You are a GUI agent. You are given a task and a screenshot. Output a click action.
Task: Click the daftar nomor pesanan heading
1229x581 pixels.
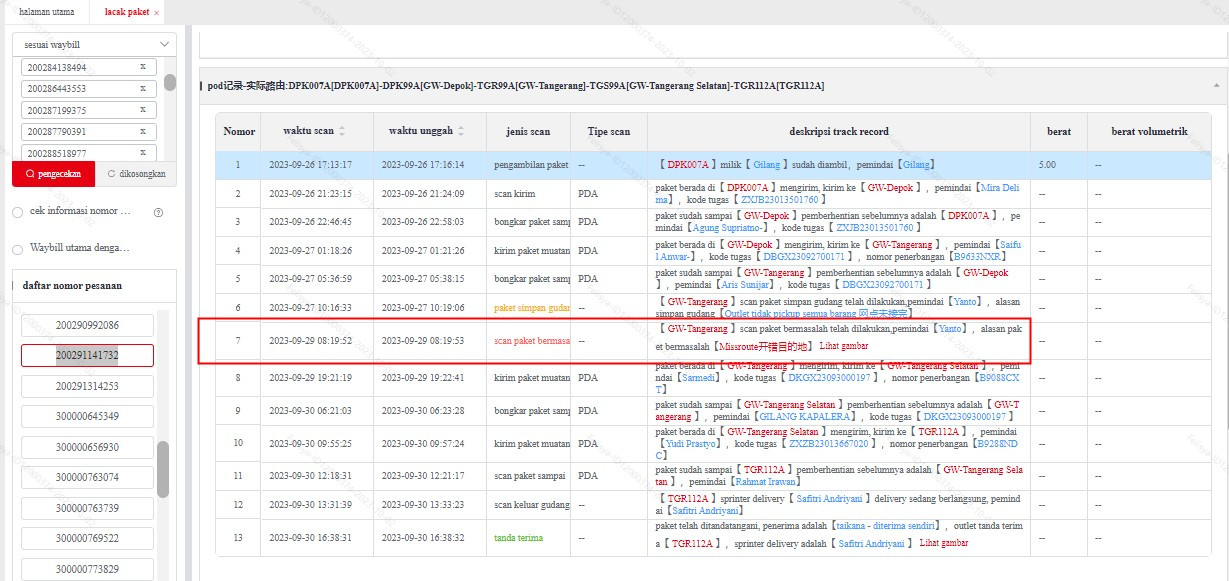point(72,285)
